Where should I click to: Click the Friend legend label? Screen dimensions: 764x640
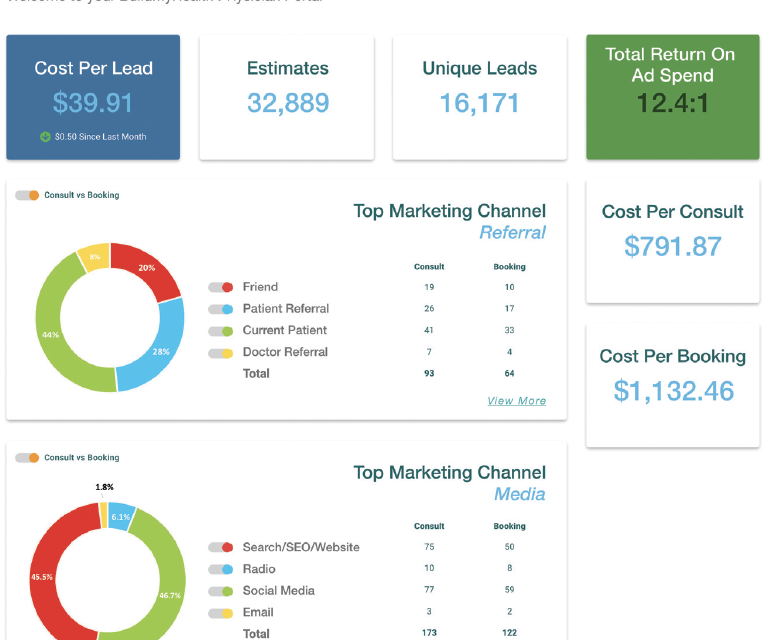click(260, 287)
